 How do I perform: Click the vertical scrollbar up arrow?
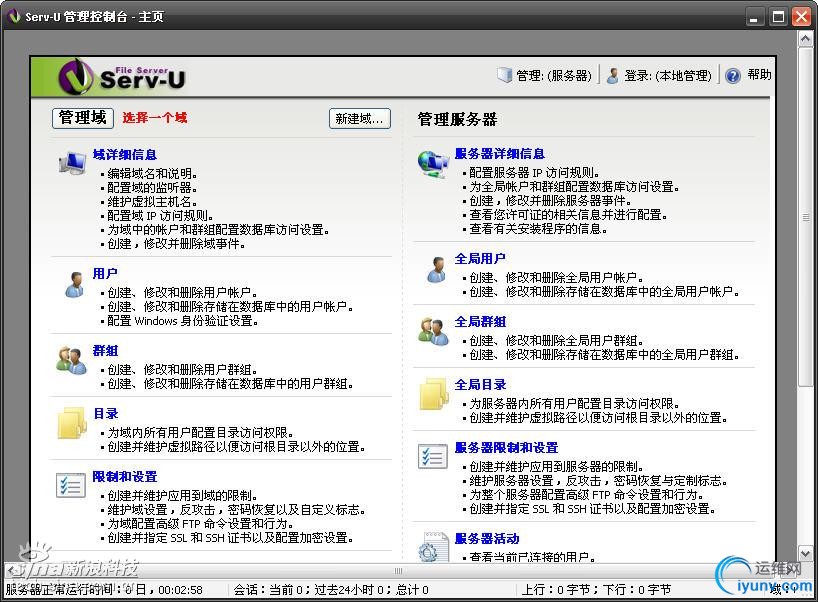click(x=805, y=39)
